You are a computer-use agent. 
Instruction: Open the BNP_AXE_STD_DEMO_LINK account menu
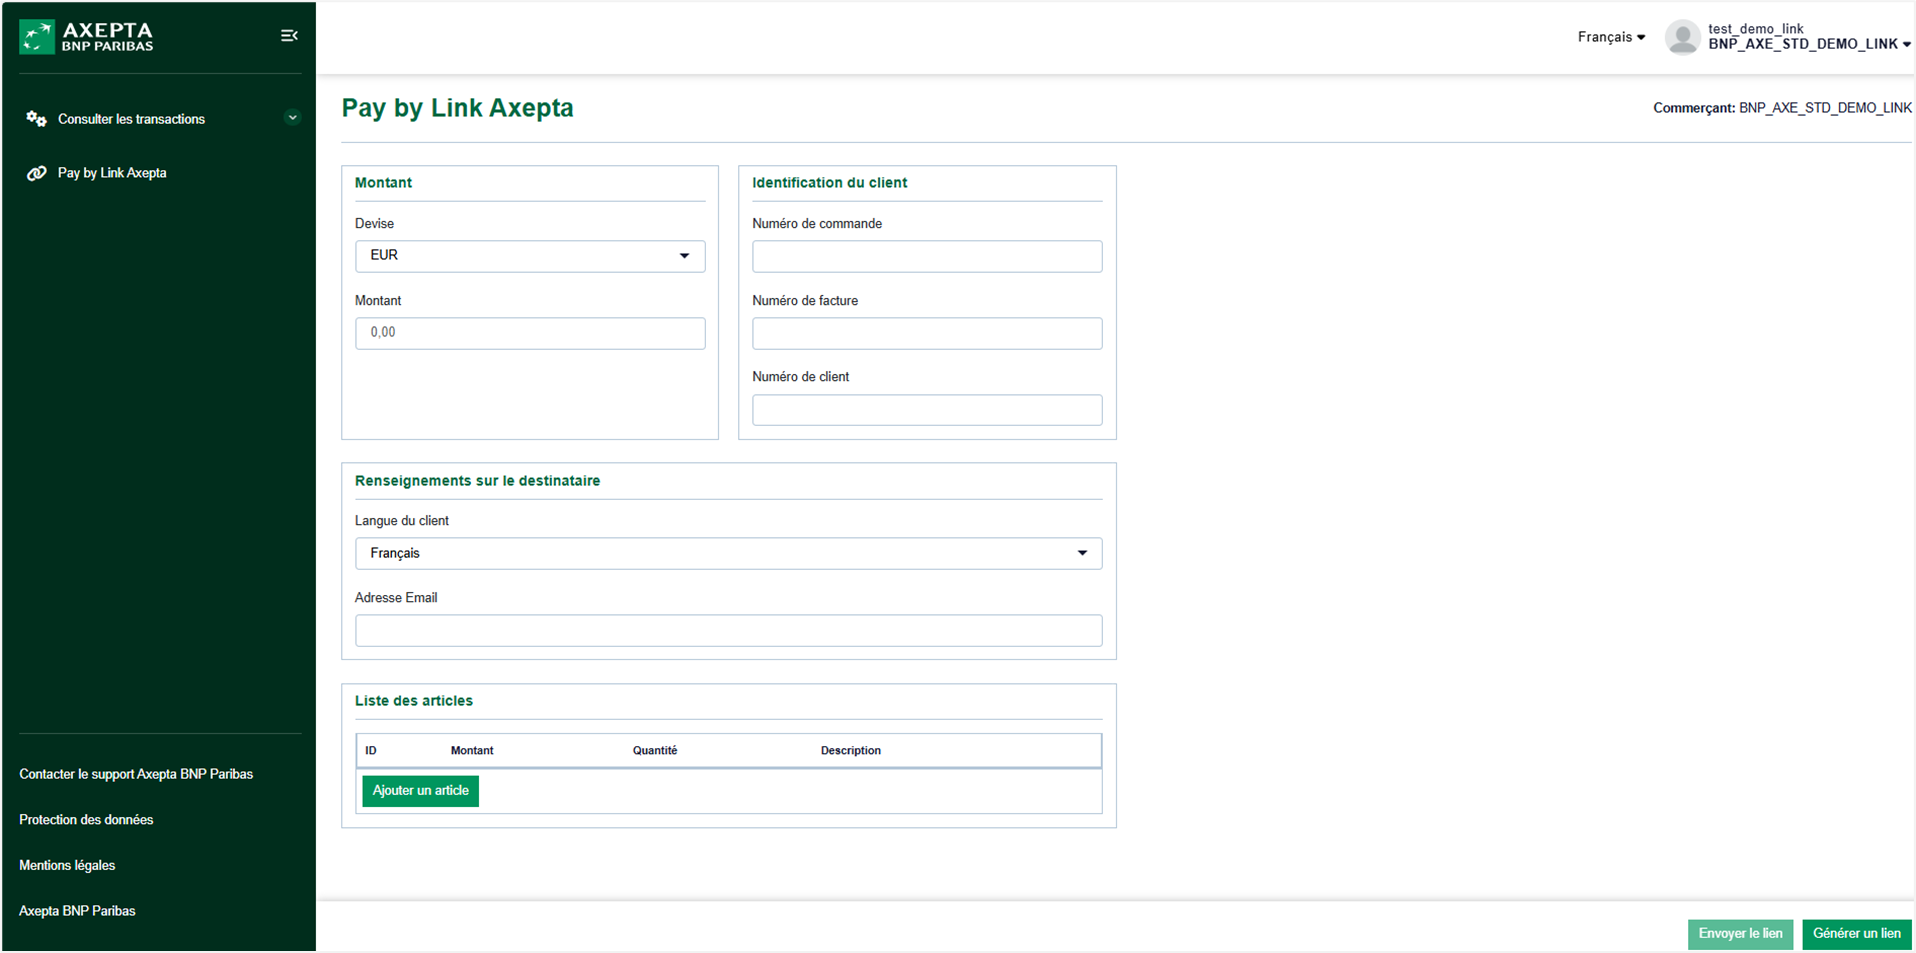coord(1808,44)
